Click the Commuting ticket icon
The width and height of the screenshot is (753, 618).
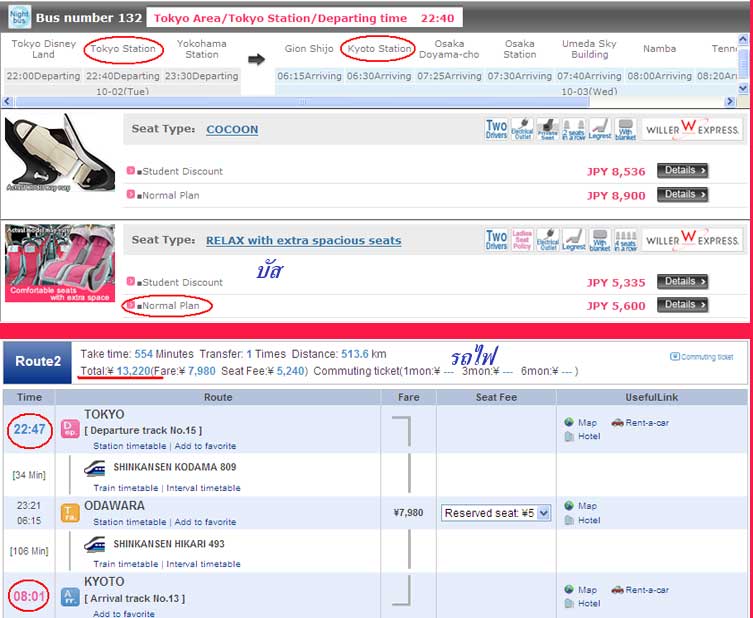point(675,356)
